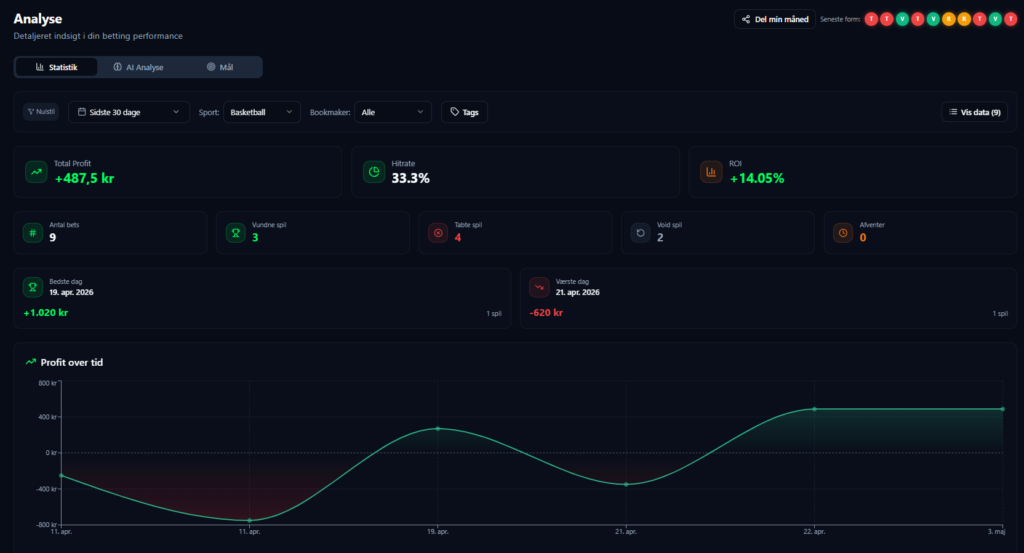
Task: Click the +1.020 kr best day amount
Action: tap(46, 313)
